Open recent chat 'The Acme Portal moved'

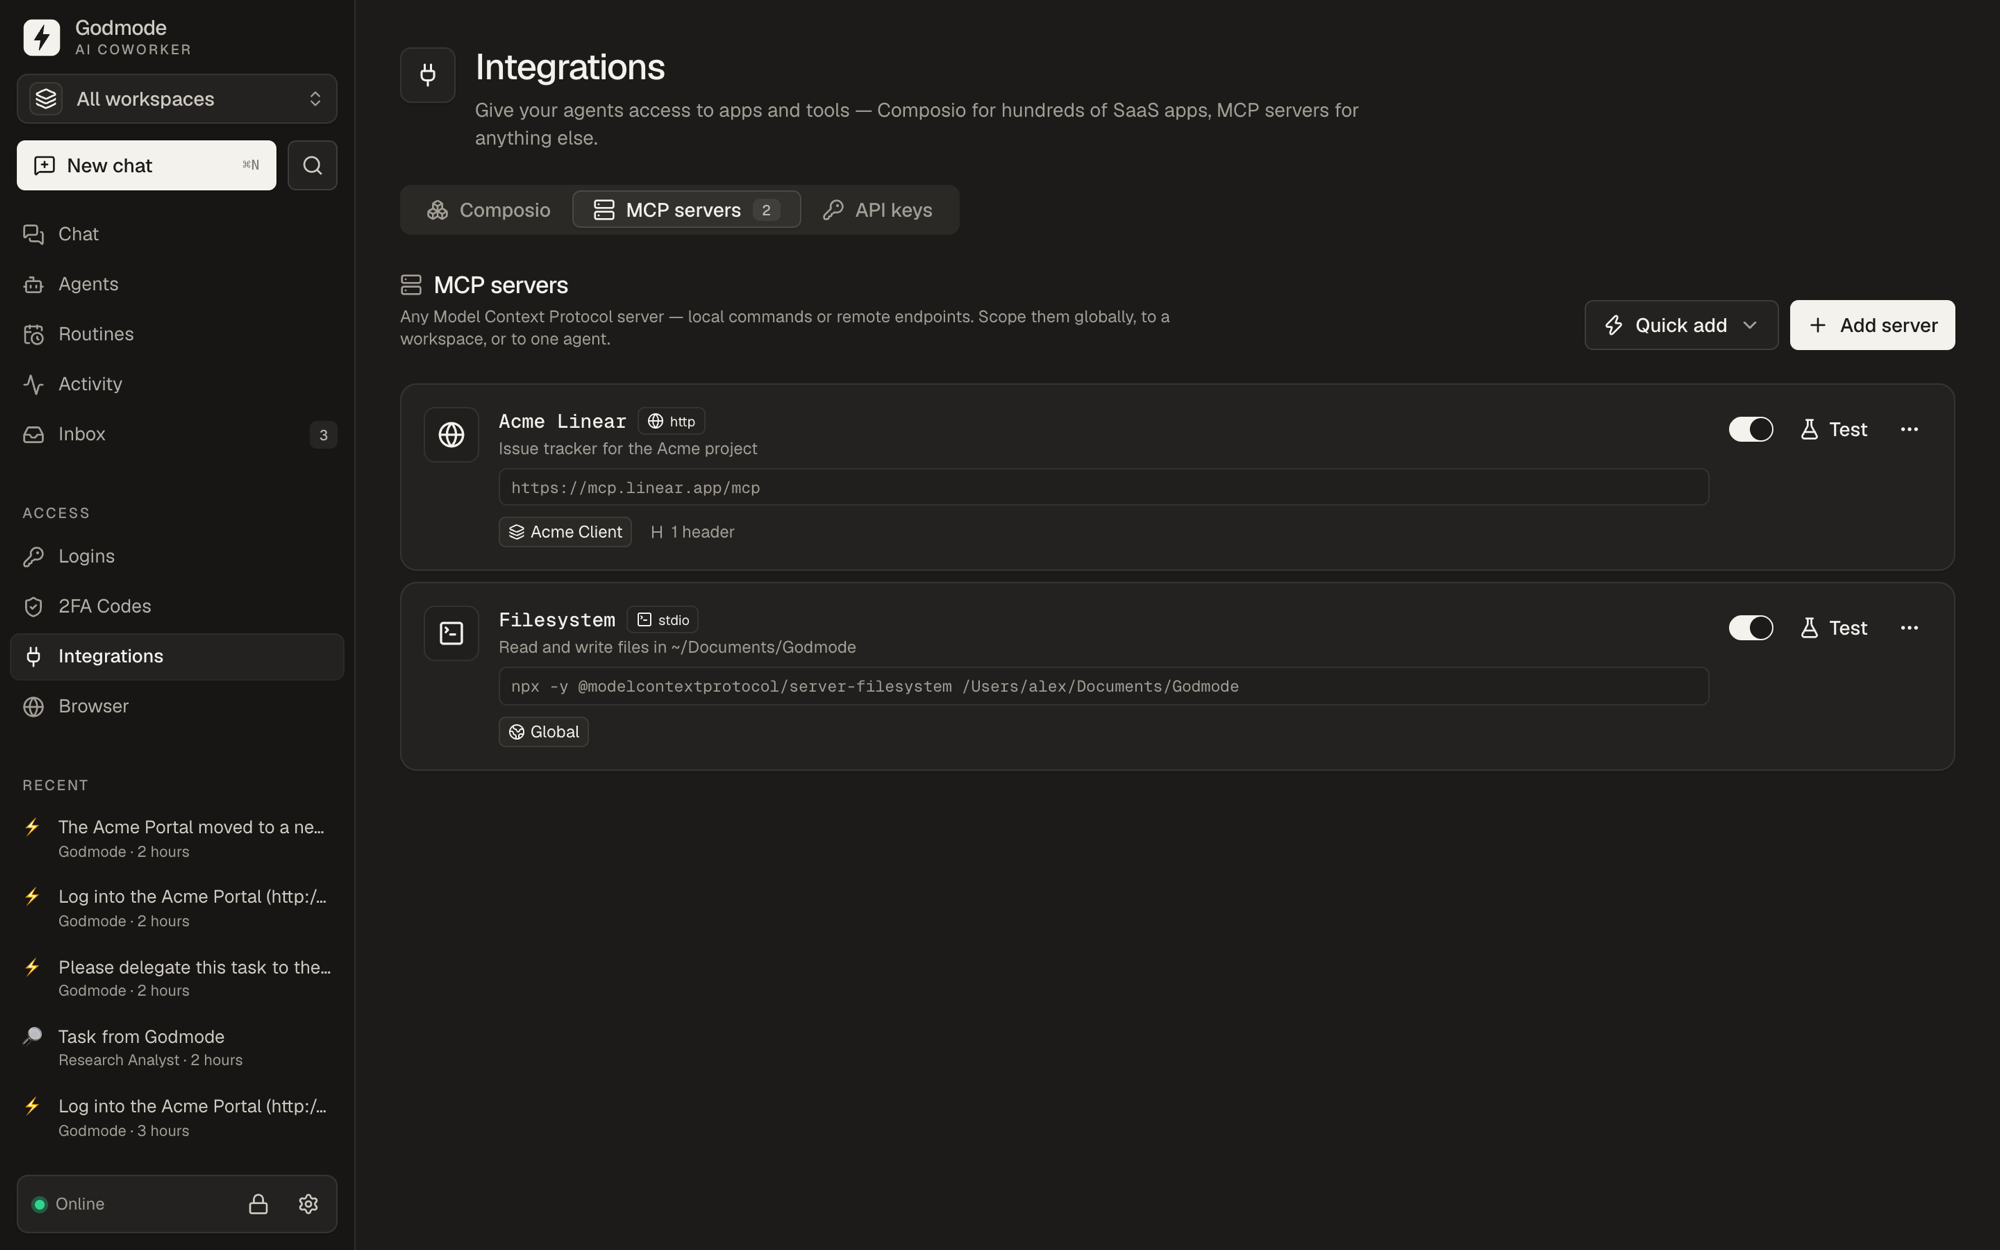(x=177, y=838)
